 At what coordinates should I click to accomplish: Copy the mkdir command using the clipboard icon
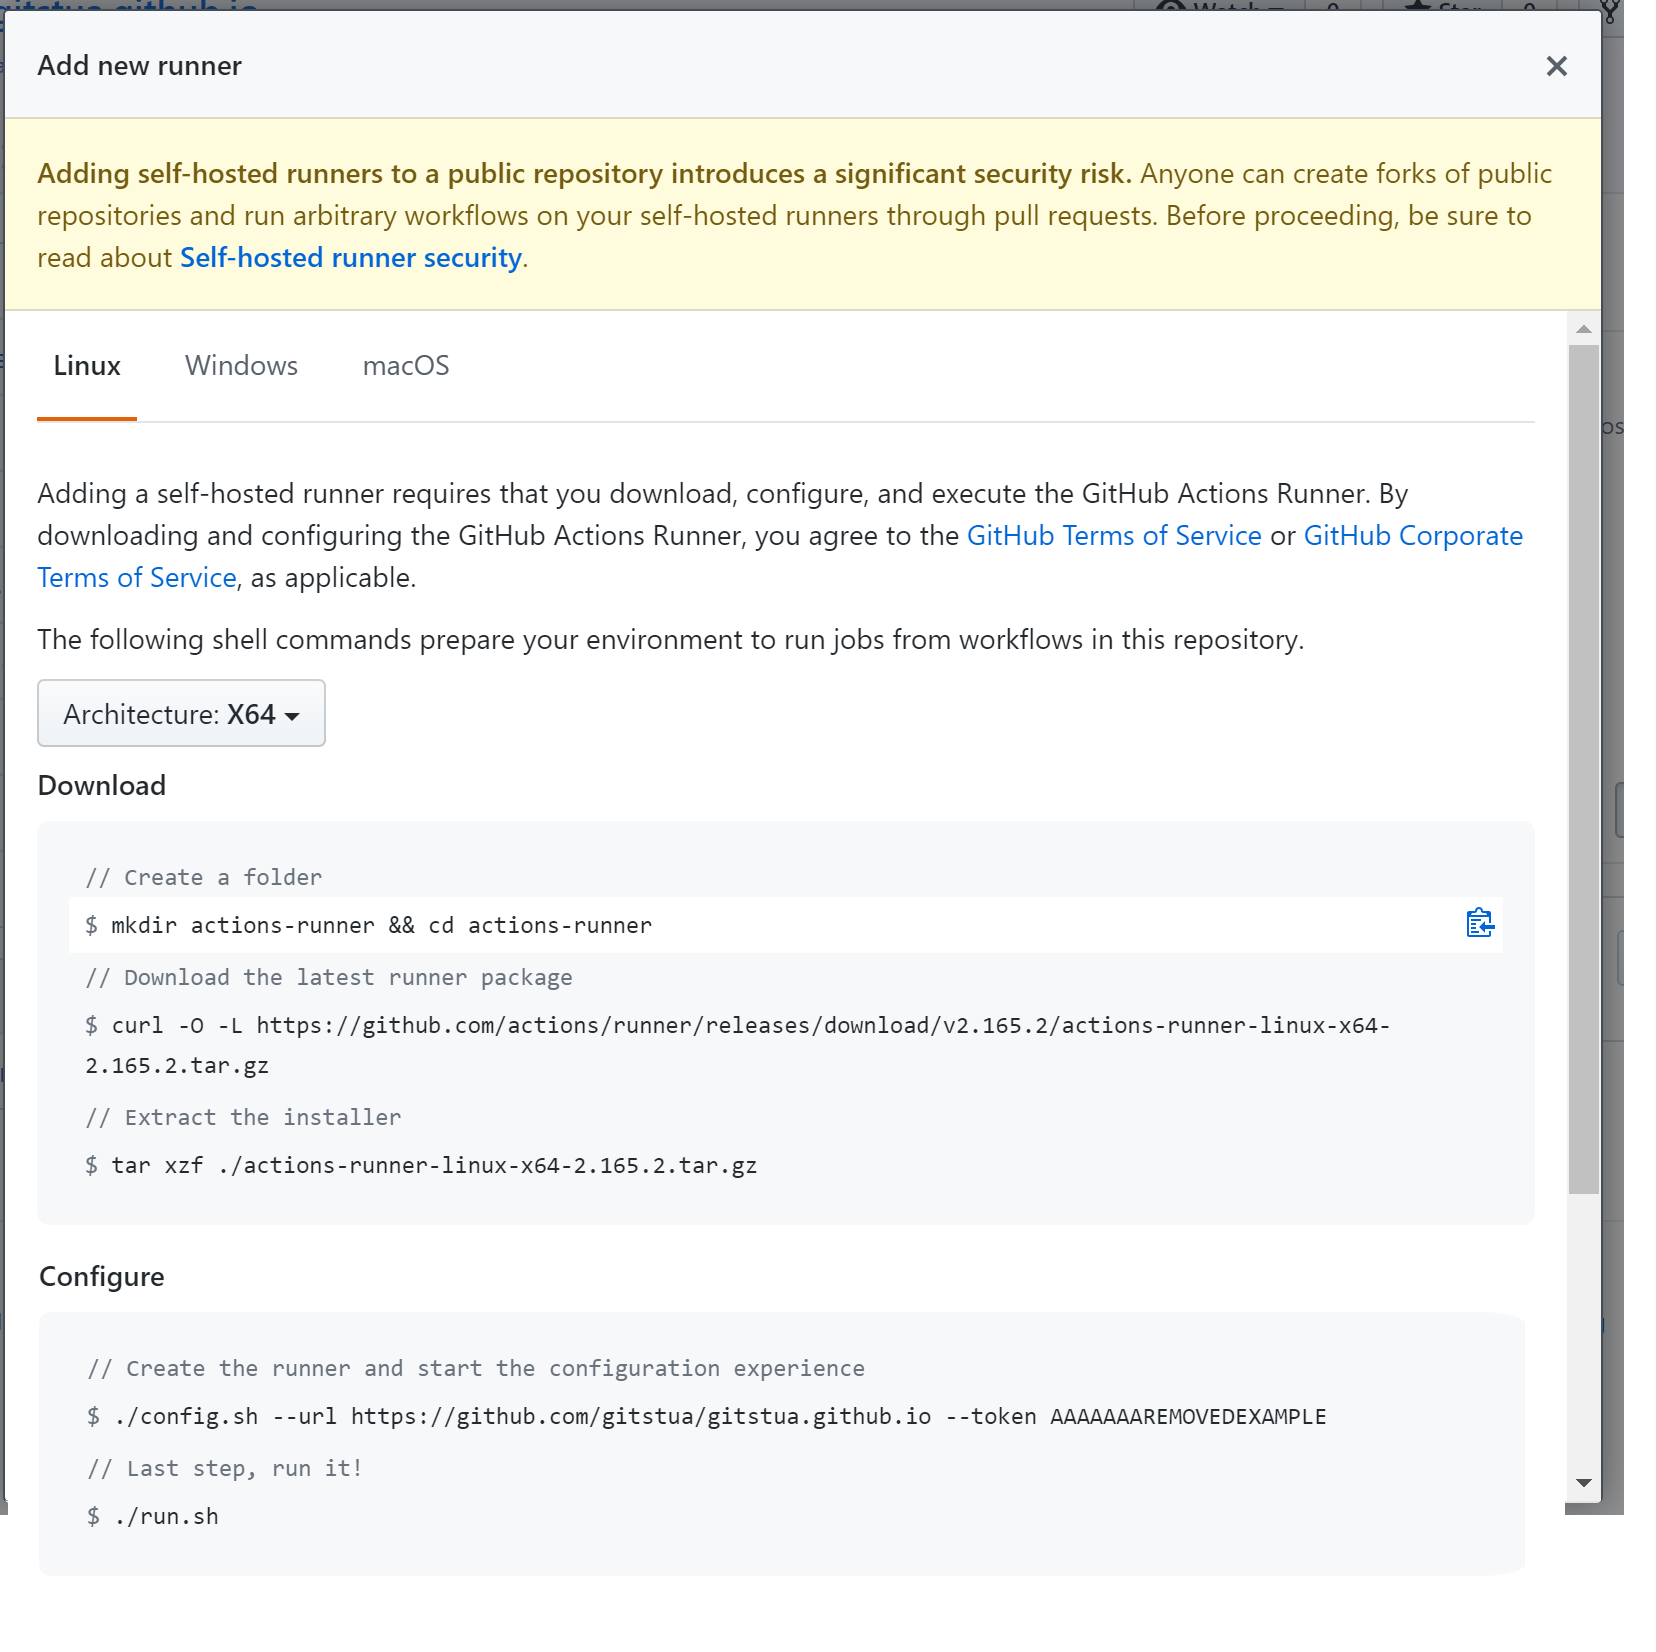pyautogui.click(x=1479, y=924)
